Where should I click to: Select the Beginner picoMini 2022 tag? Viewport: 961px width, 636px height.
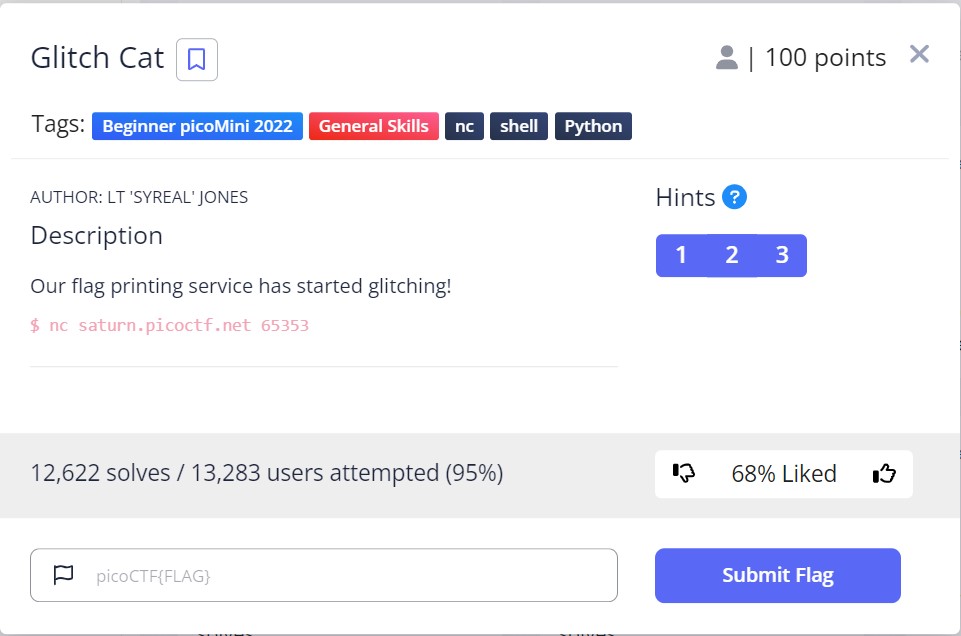click(197, 126)
